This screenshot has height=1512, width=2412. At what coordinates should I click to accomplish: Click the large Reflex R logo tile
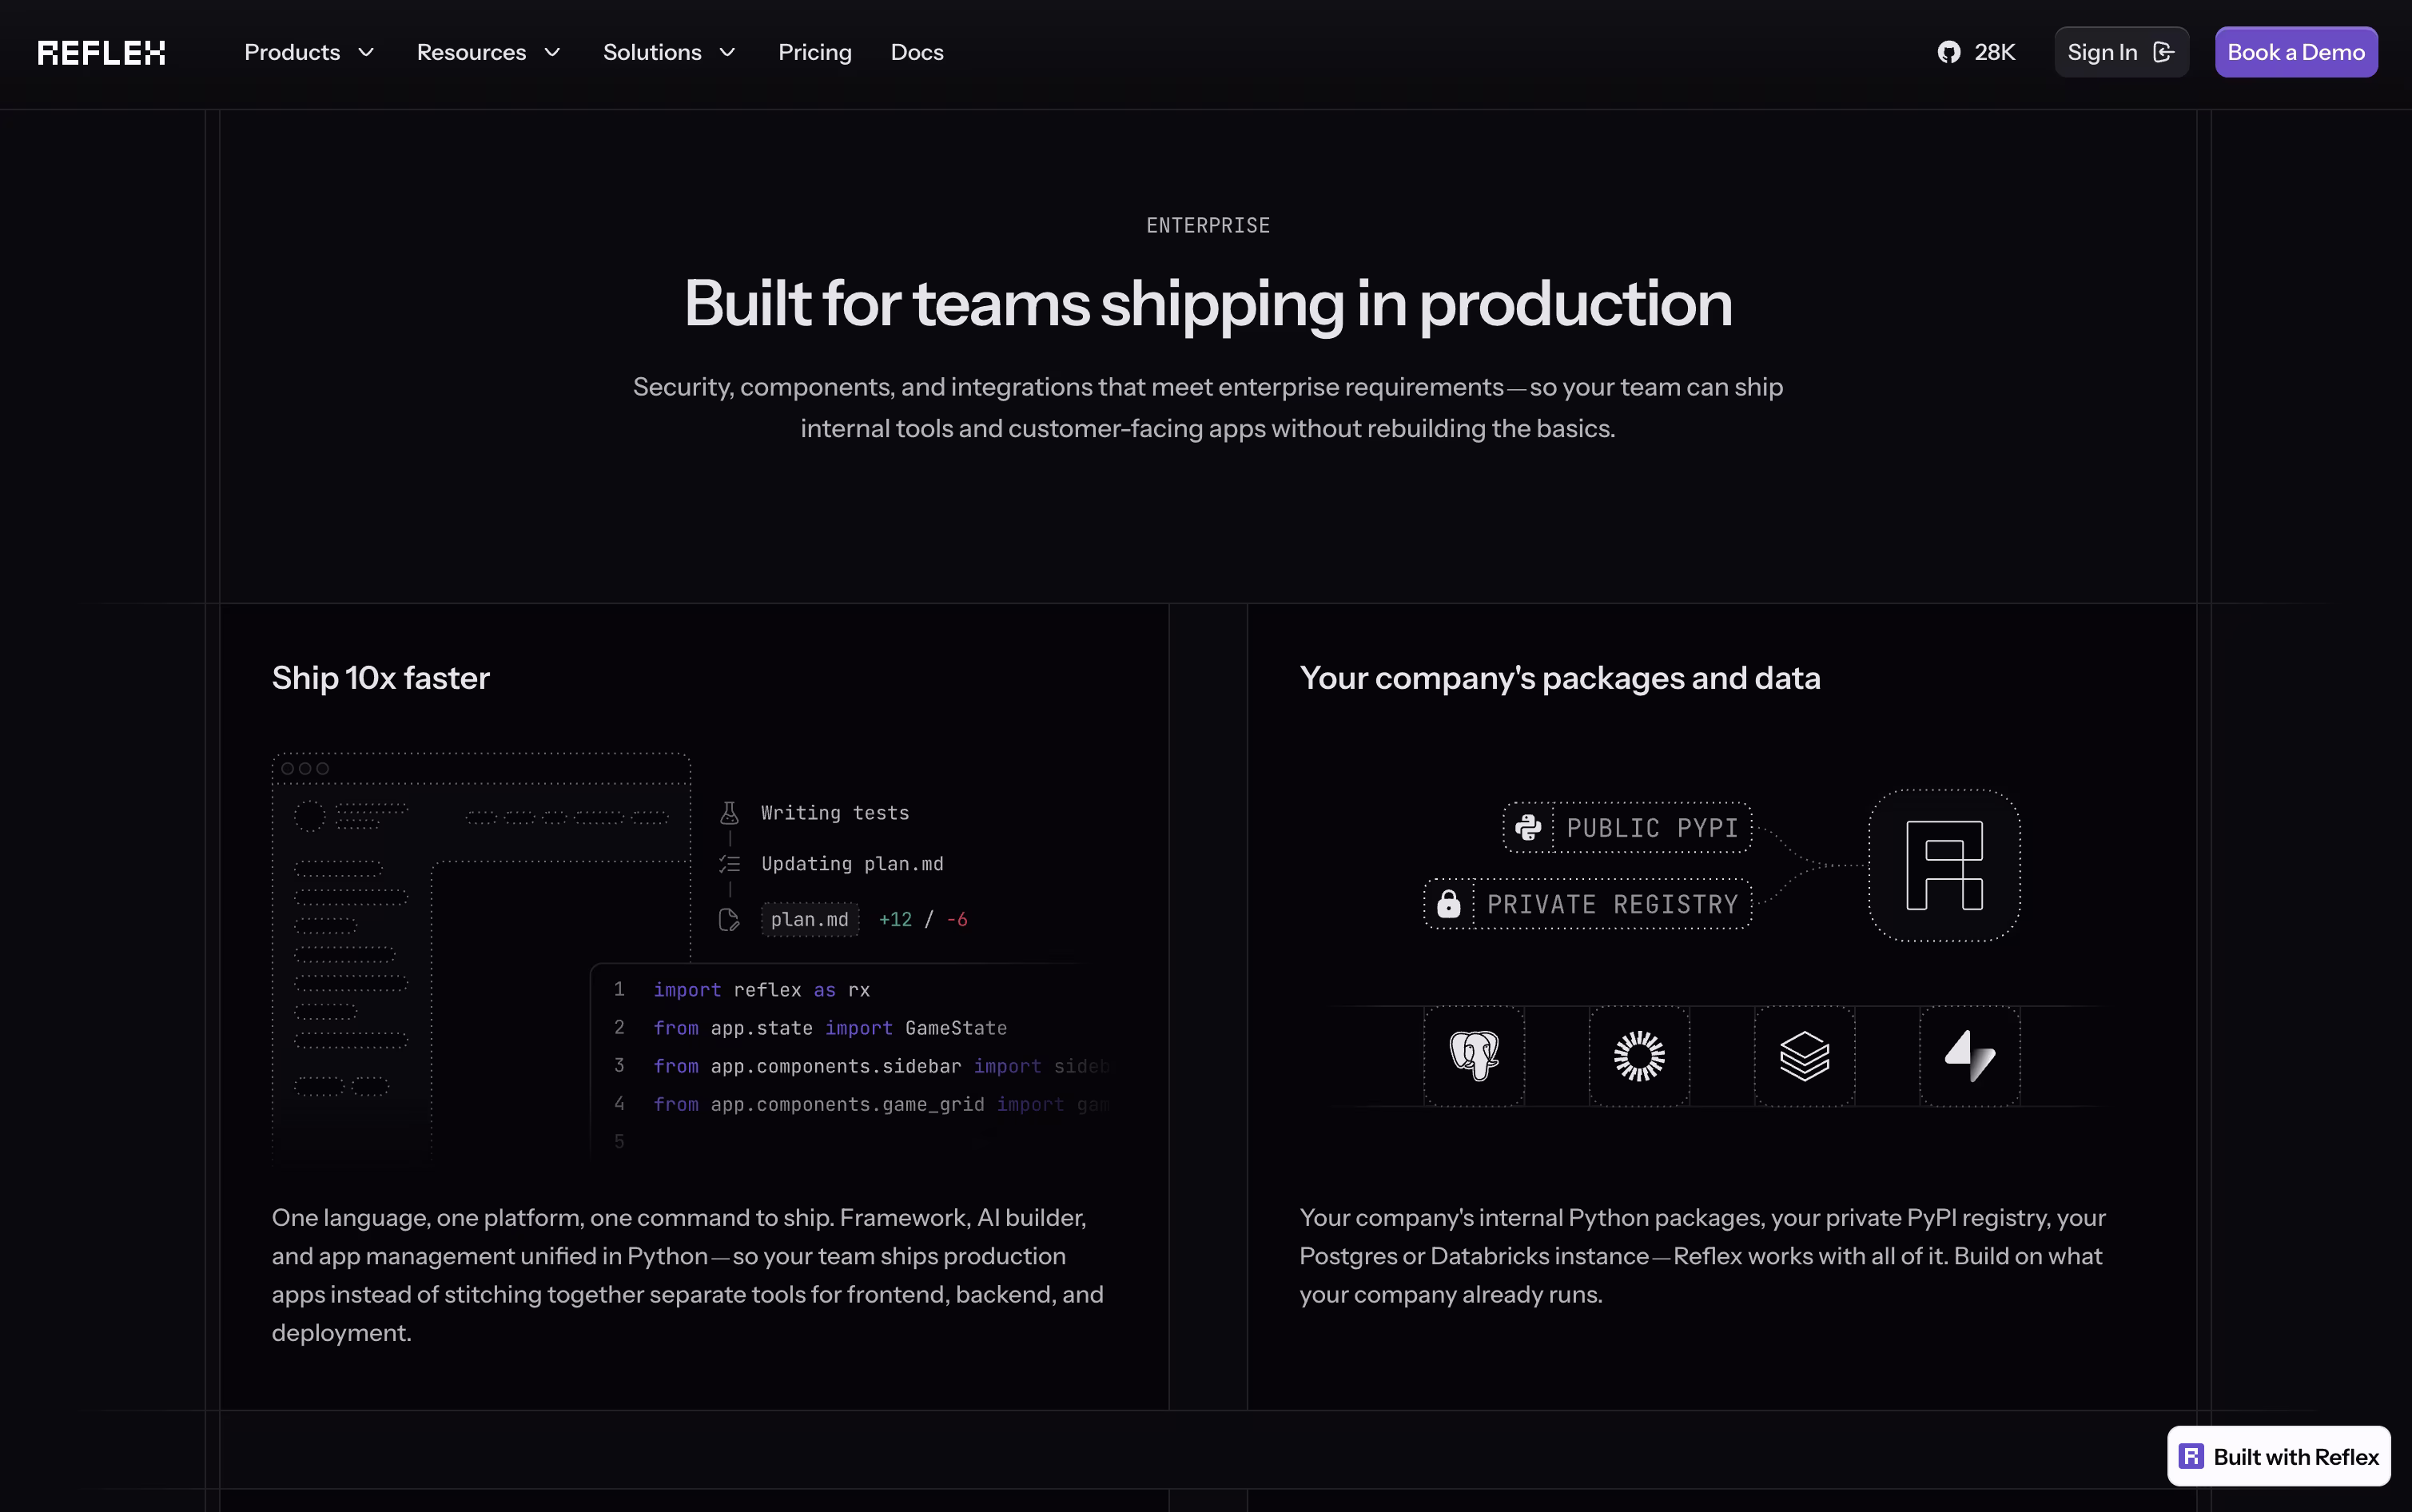click(x=1945, y=865)
